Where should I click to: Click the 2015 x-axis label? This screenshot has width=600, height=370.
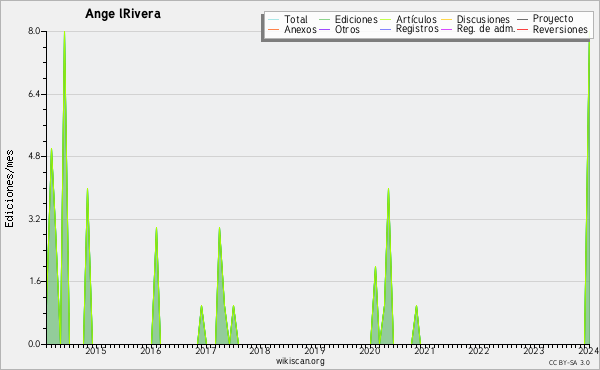click(96, 350)
